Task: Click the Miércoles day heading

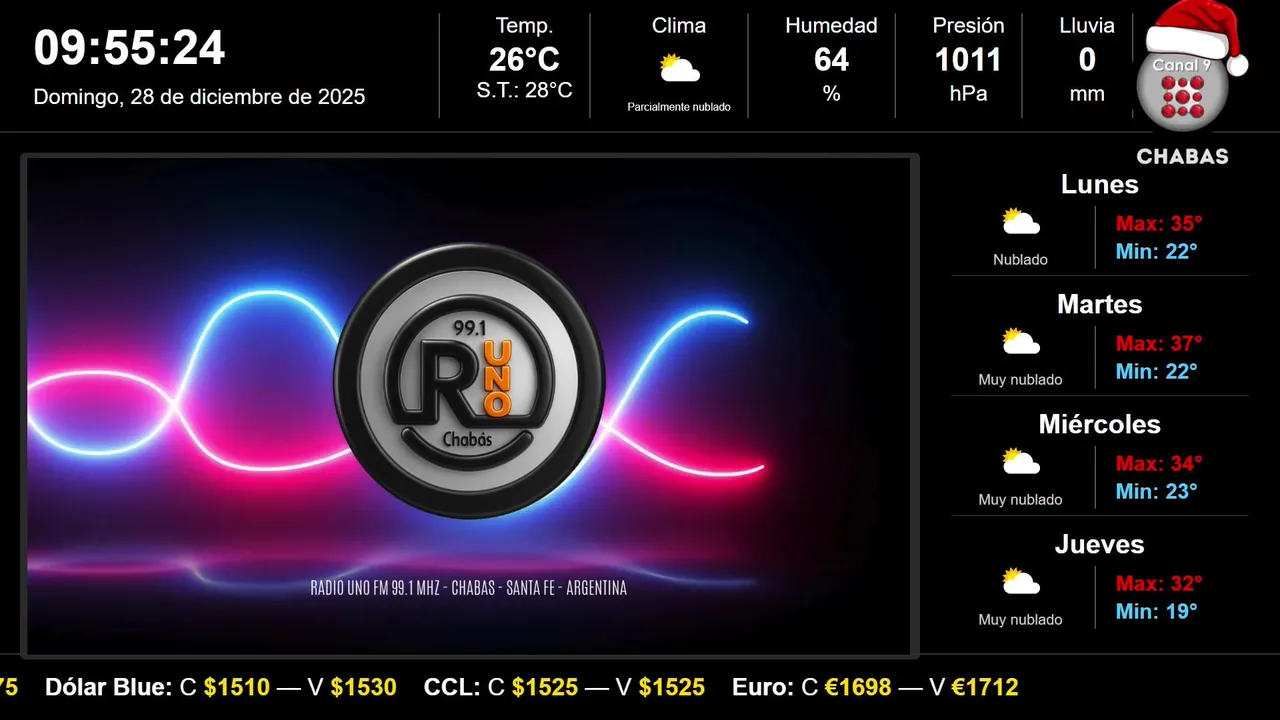Action: coord(1100,424)
